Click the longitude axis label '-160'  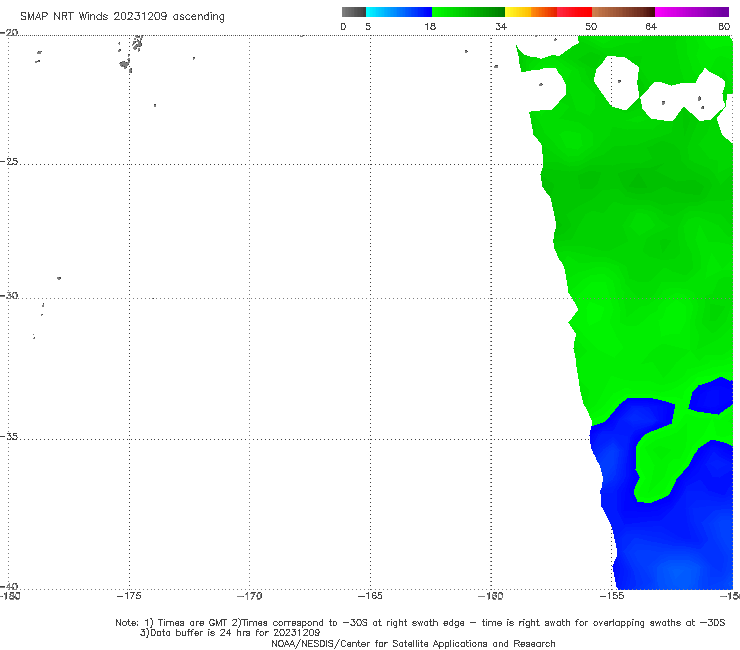[x=491, y=596]
